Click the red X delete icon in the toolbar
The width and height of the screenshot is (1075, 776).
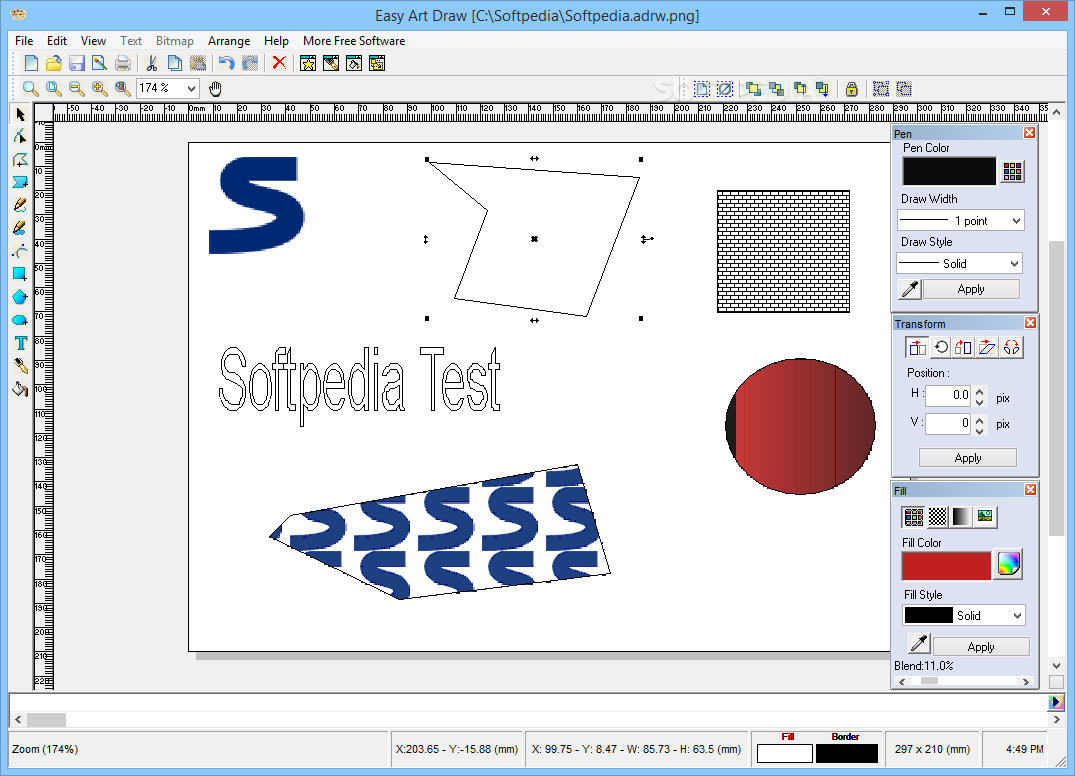click(279, 63)
